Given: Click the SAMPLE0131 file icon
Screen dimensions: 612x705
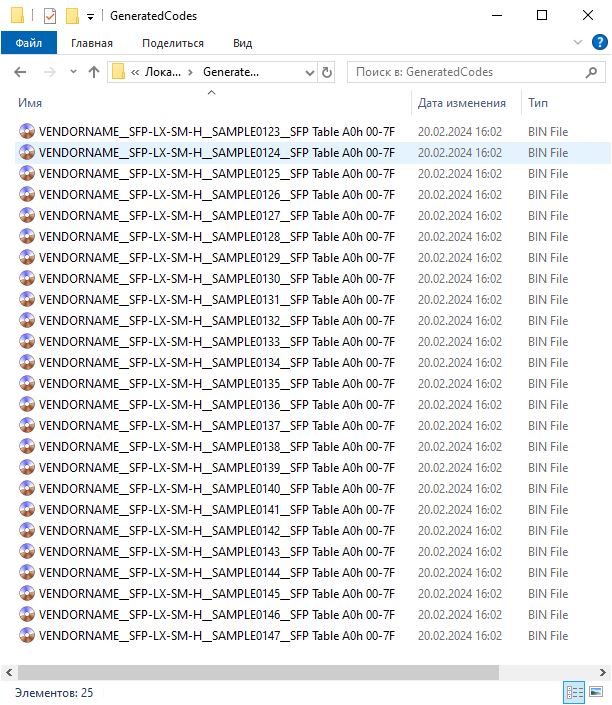Looking at the screenshot, I should pos(27,299).
